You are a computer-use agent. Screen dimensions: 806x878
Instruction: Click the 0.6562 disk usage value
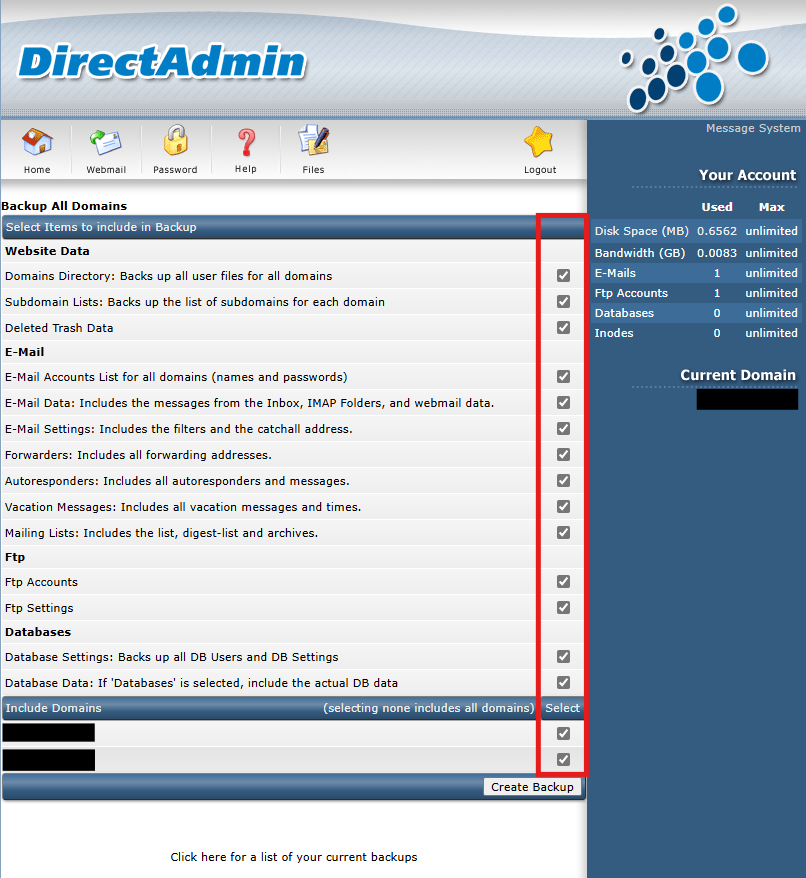(716, 231)
